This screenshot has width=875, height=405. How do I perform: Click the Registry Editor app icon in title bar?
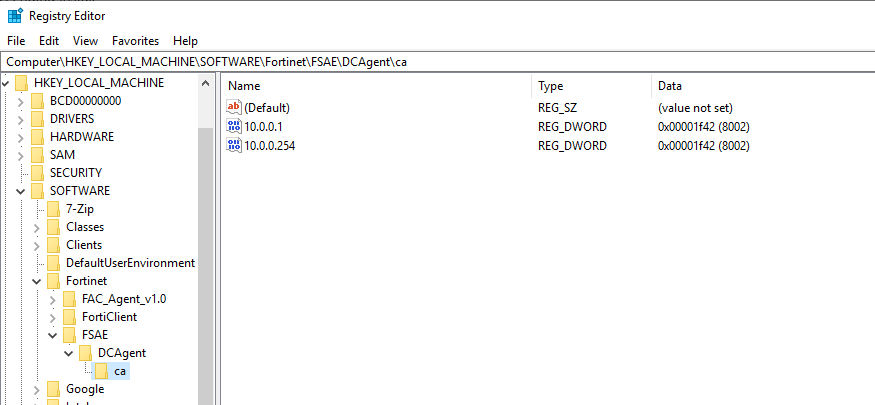pyautogui.click(x=15, y=16)
